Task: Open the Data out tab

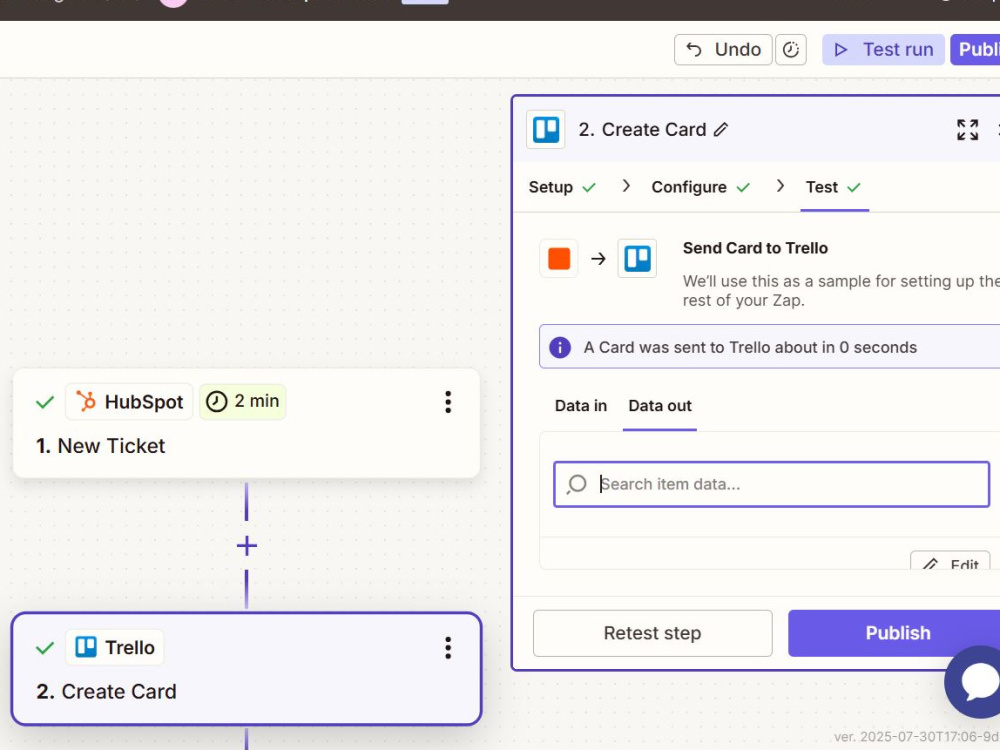Action: [x=660, y=406]
